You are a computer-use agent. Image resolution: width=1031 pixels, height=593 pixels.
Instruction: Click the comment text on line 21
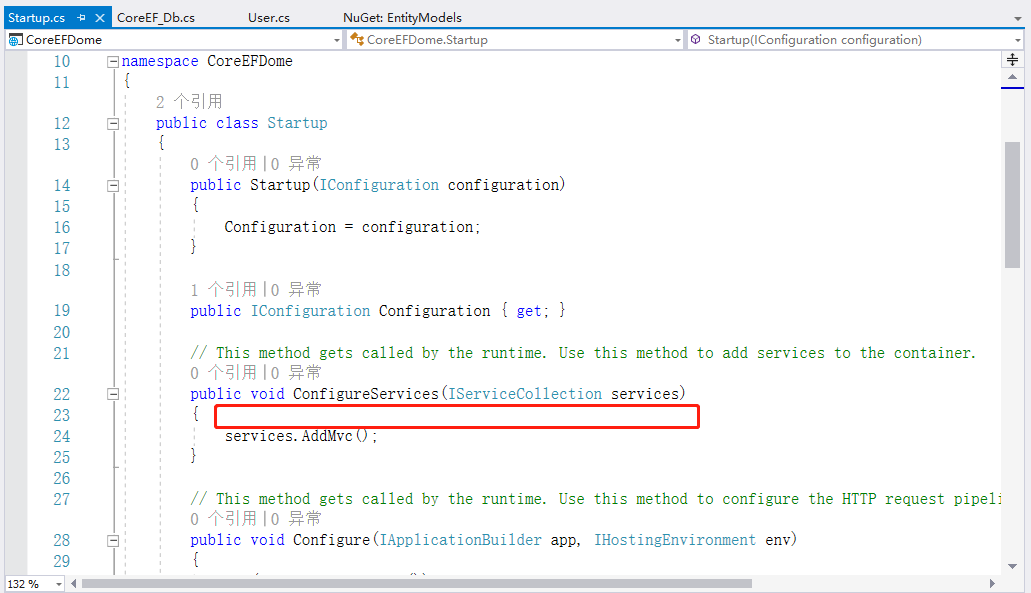click(583, 353)
